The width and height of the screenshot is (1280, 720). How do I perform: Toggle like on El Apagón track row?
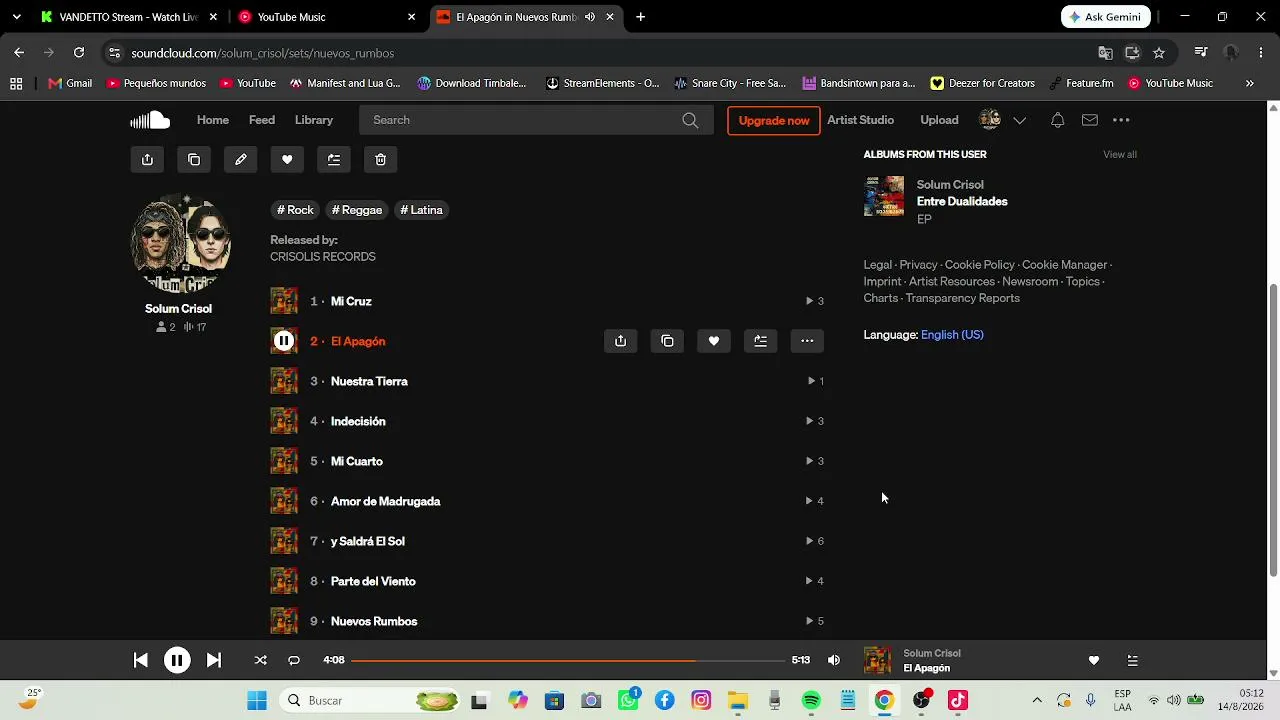[714, 341]
